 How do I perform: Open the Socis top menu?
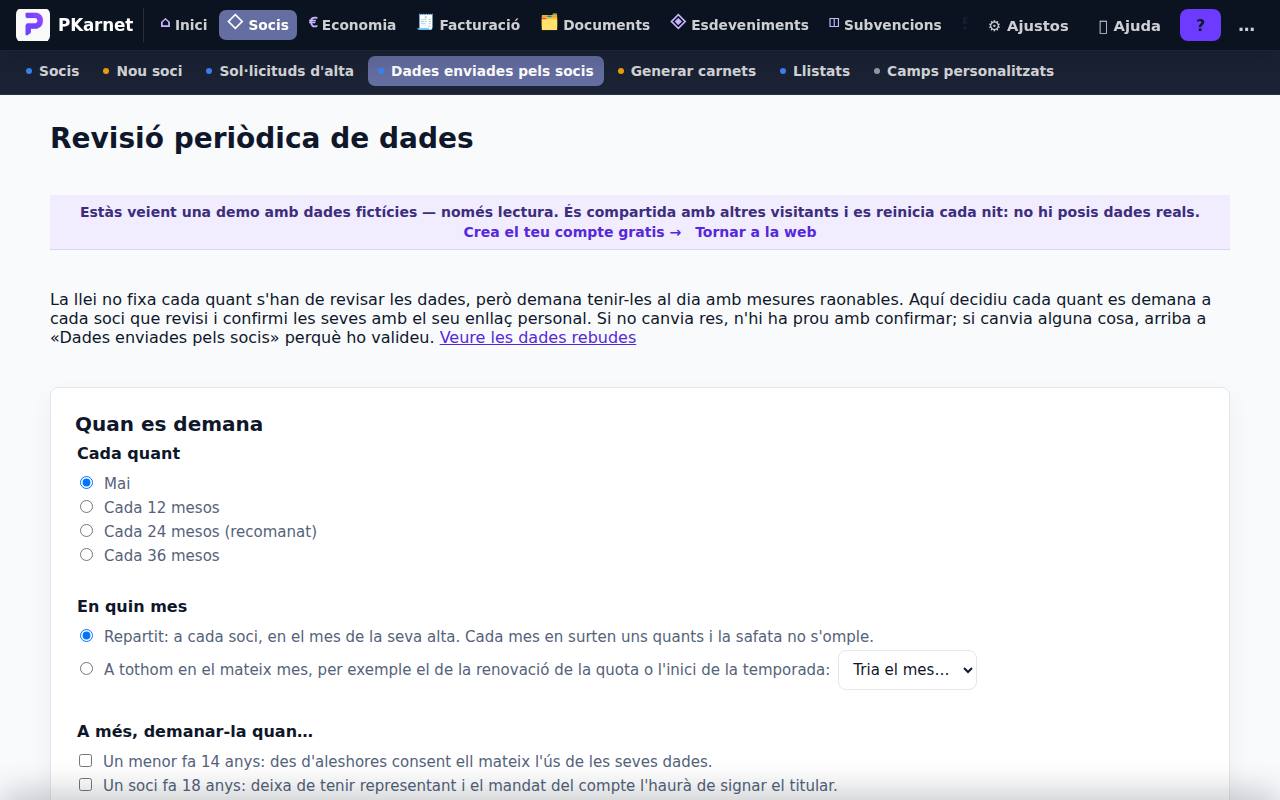pyautogui.click(x=258, y=25)
